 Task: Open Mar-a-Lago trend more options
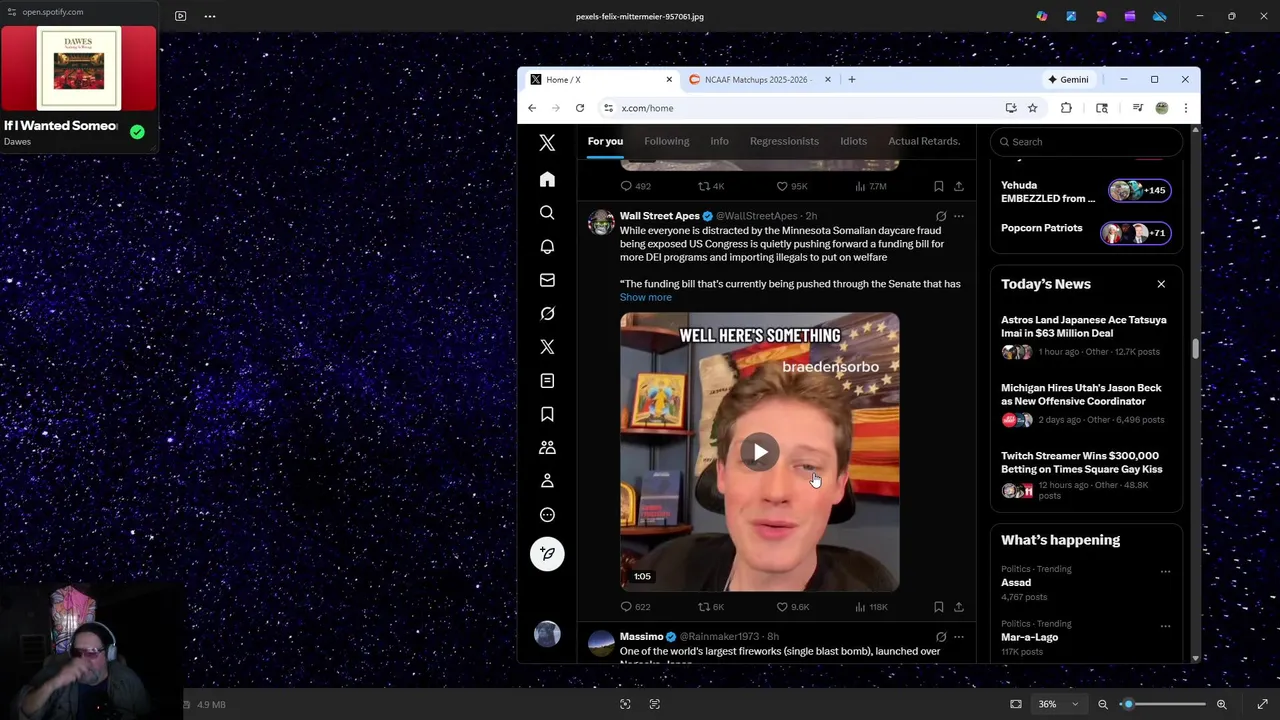(1165, 626)
